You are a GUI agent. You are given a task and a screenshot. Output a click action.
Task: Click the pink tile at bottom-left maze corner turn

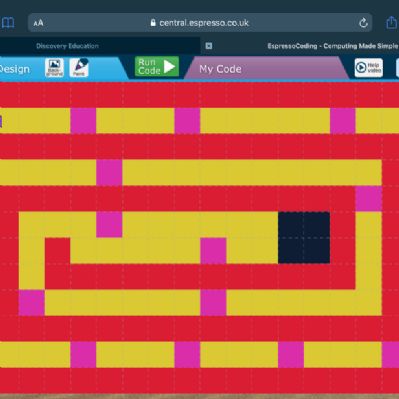point(32,303)
